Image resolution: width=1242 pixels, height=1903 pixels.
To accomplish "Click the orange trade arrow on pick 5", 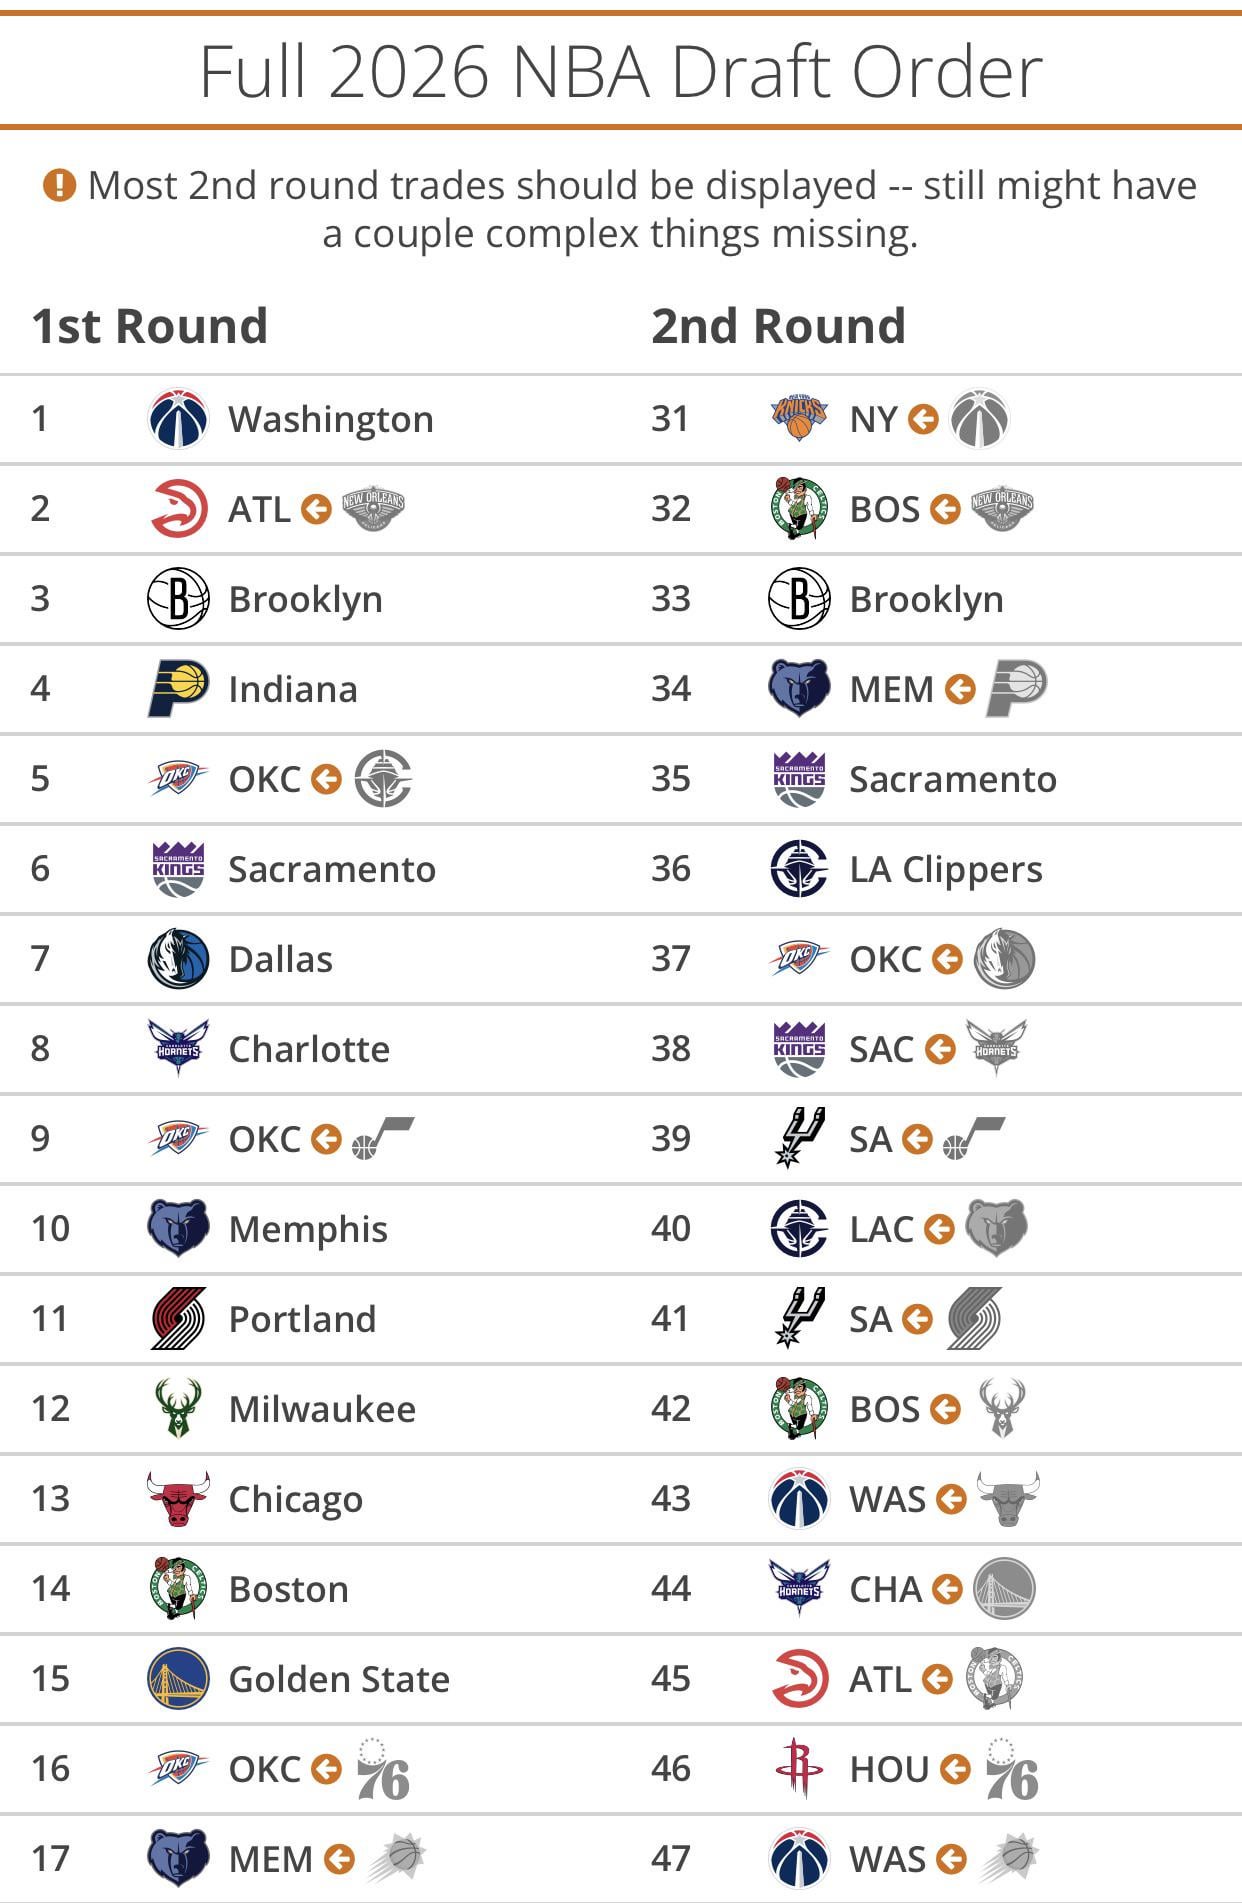I will pos(326,779).
